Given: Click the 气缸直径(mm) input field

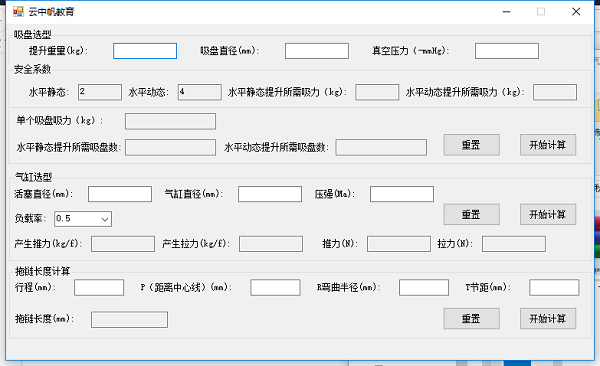Looking at the screenshot, I should point(270,194).
